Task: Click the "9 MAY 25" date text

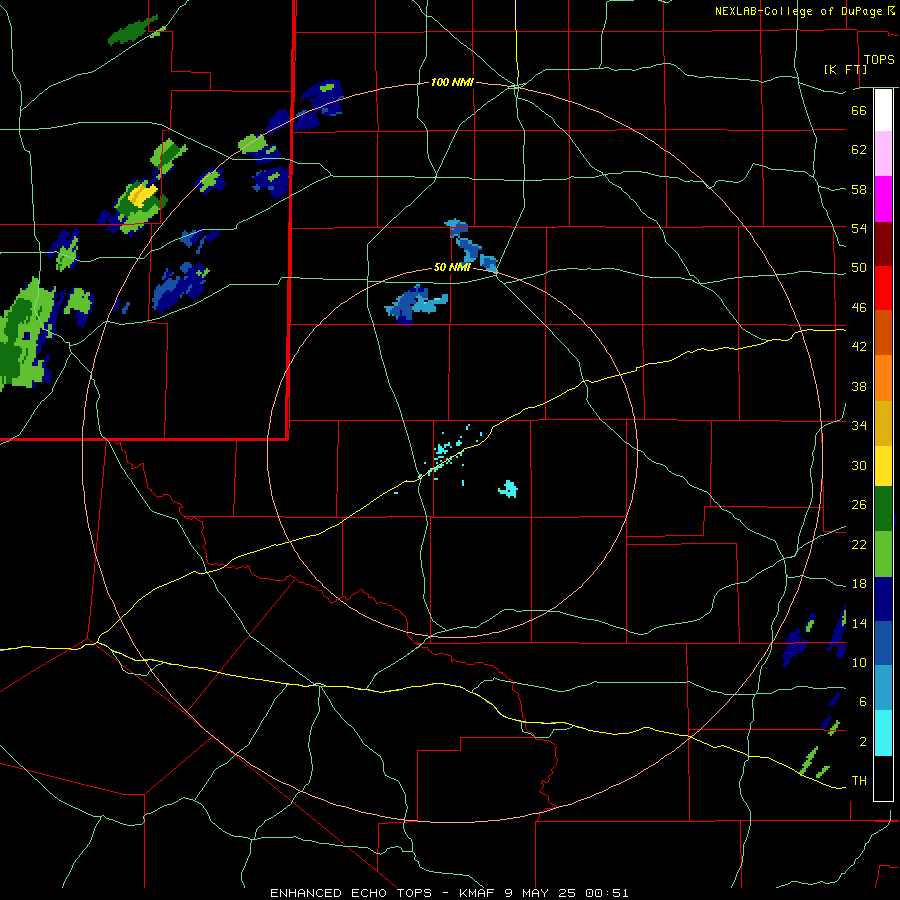Action: point(542,893)
